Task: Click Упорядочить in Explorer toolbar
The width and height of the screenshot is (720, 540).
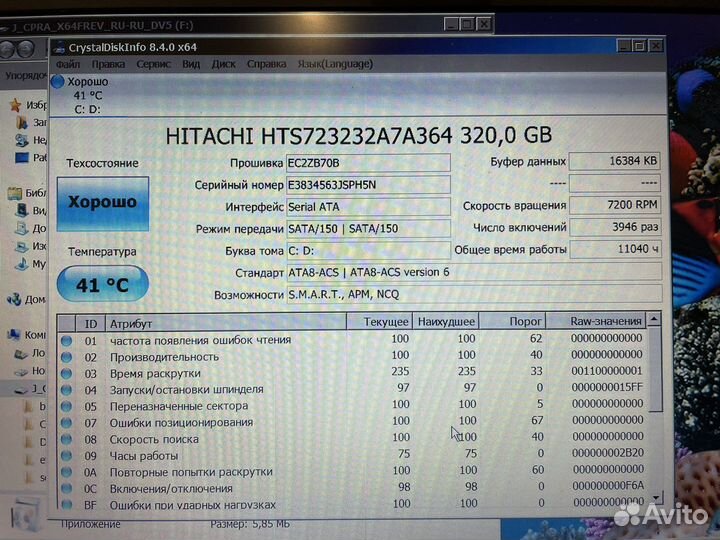Action: point(25,75)
